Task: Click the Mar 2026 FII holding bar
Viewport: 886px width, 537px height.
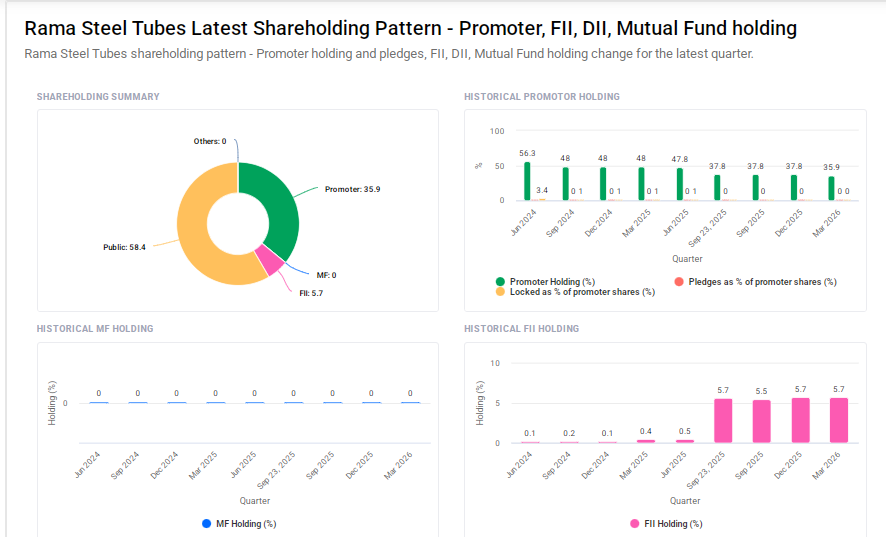Action: tap(839, 421)
